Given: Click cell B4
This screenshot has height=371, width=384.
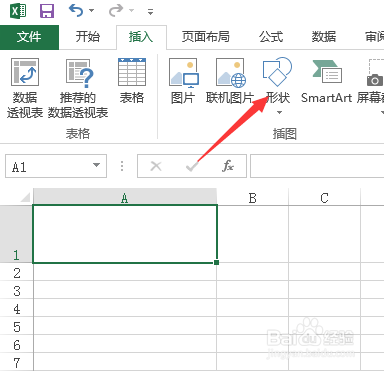Looking at the screenshot, I should [x=253, y=308].
